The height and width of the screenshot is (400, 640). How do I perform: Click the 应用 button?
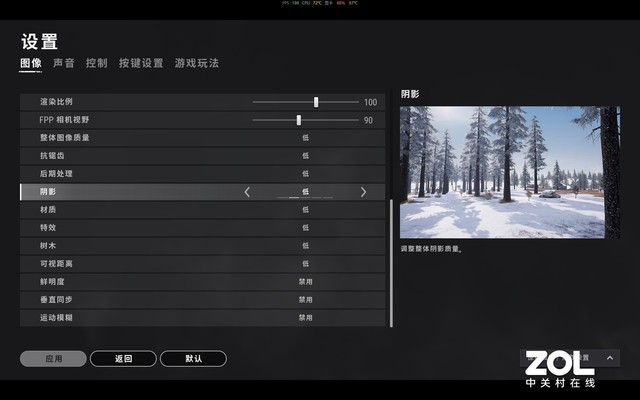click(x=53, y=358)
